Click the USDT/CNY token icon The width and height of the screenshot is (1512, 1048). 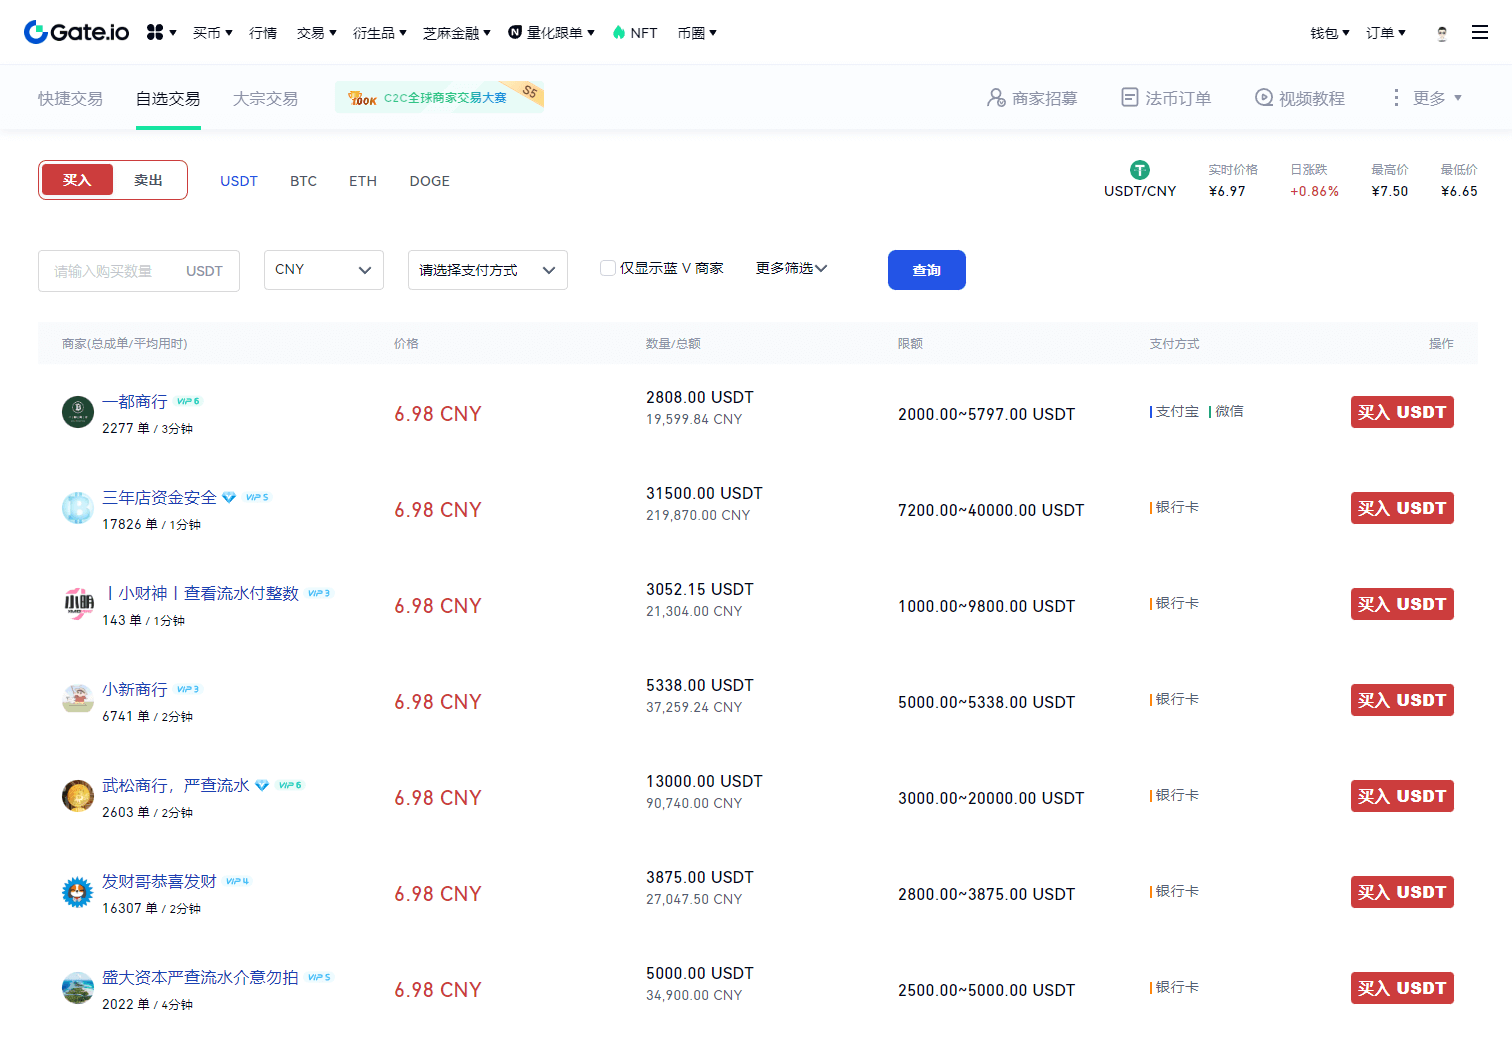pos(1139,170)
